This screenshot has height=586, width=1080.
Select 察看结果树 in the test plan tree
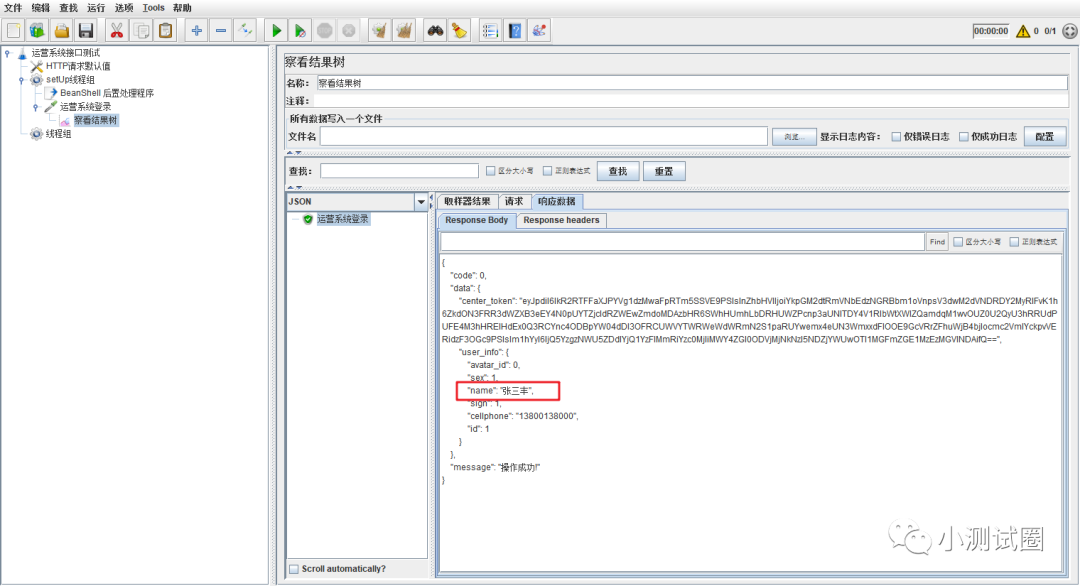pyautogui.click(x=96, y=120)
